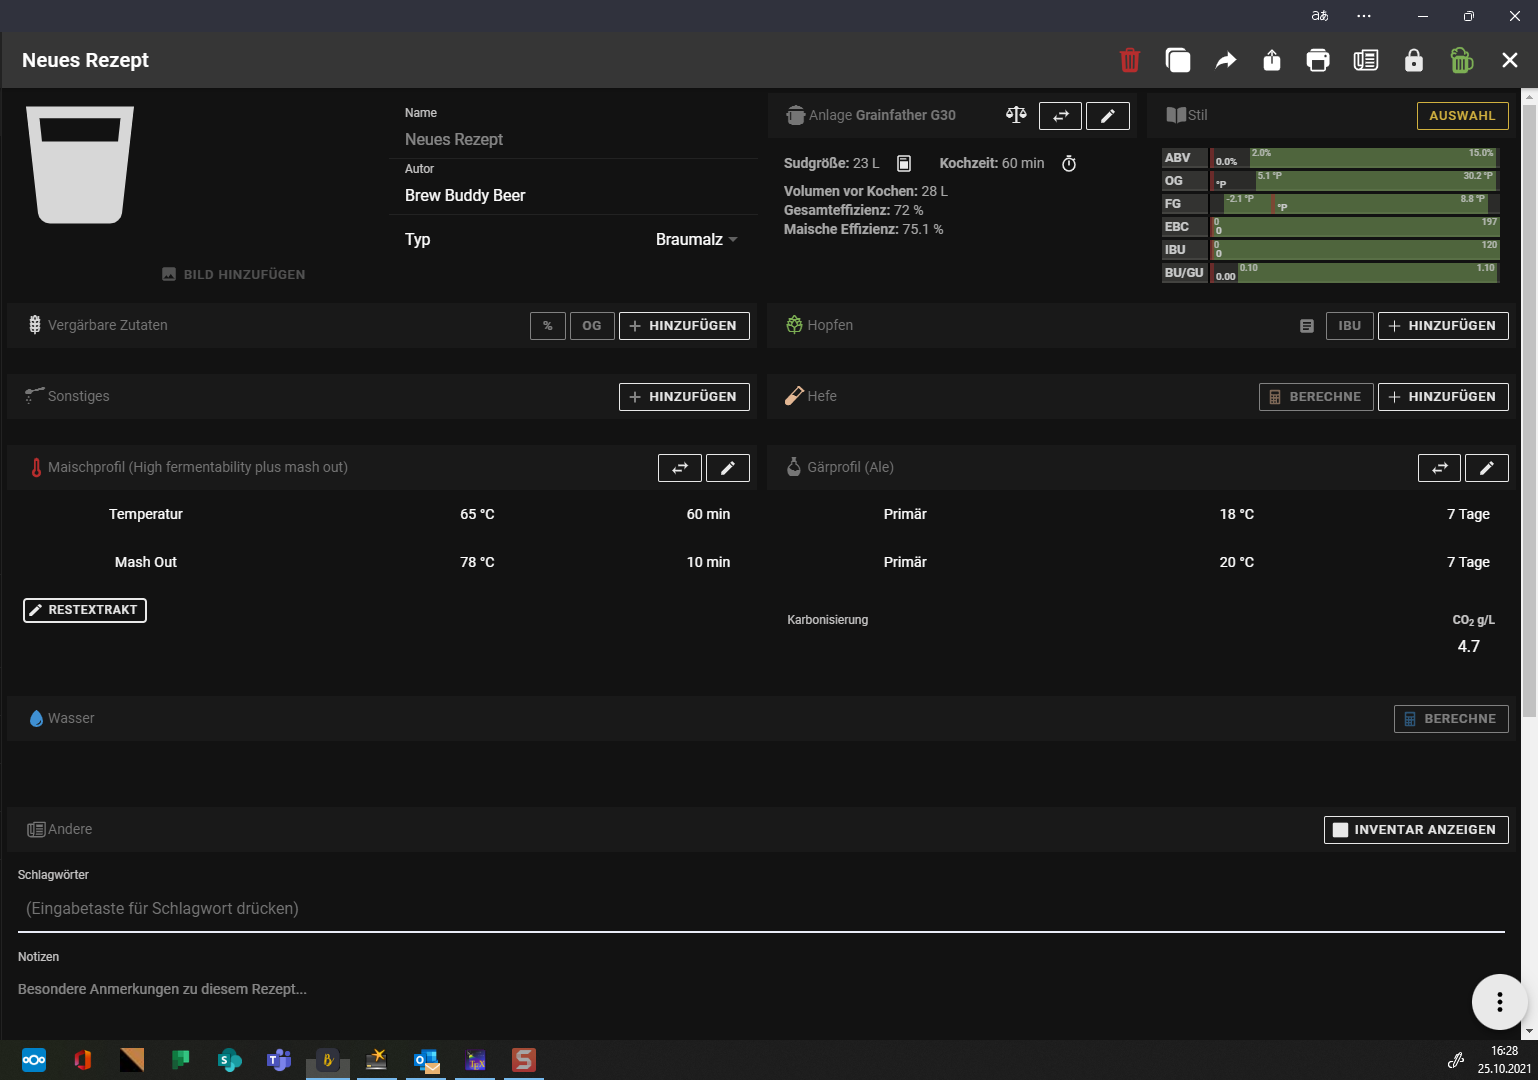Toggle the Inventar Anzeigen checkbox

click(x=1341, y=830)
